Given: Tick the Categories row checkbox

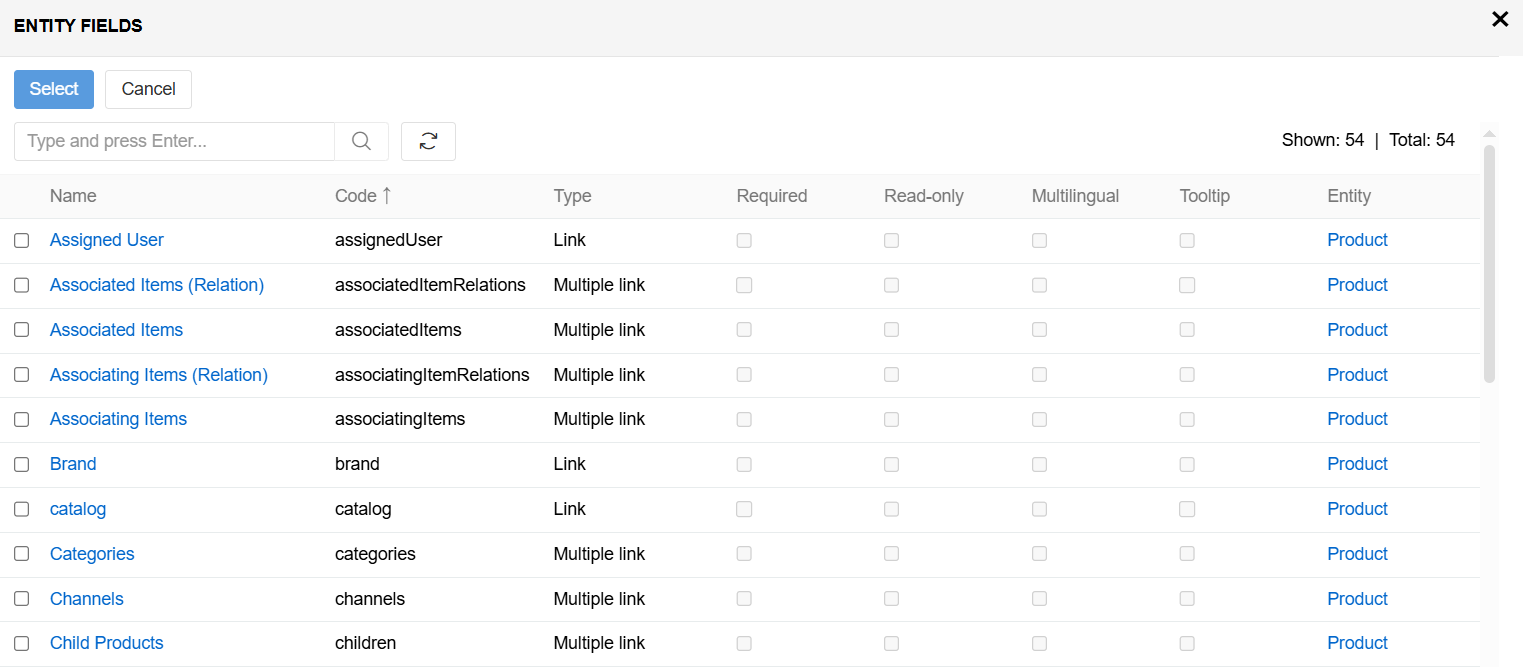Looking at the screenshot, I should click(22, 554).
